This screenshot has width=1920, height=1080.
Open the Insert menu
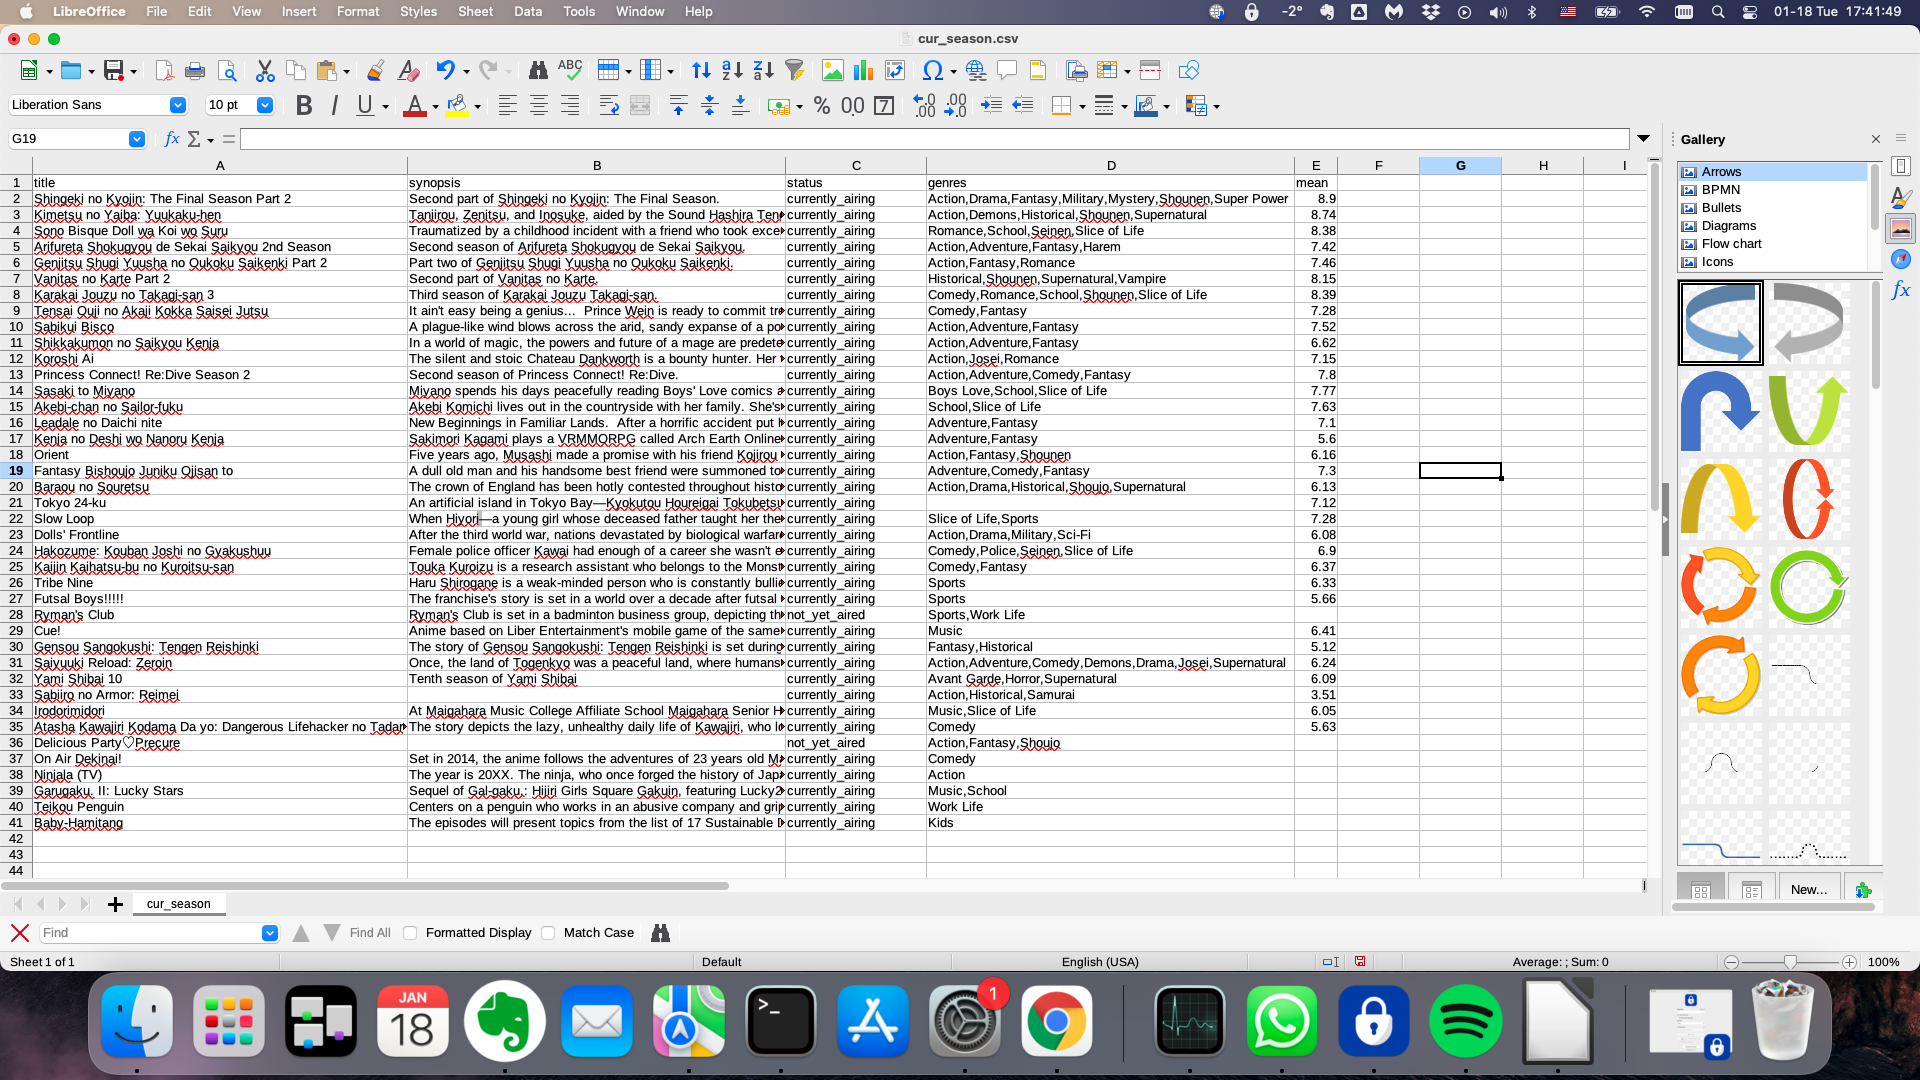pos(299,12)
